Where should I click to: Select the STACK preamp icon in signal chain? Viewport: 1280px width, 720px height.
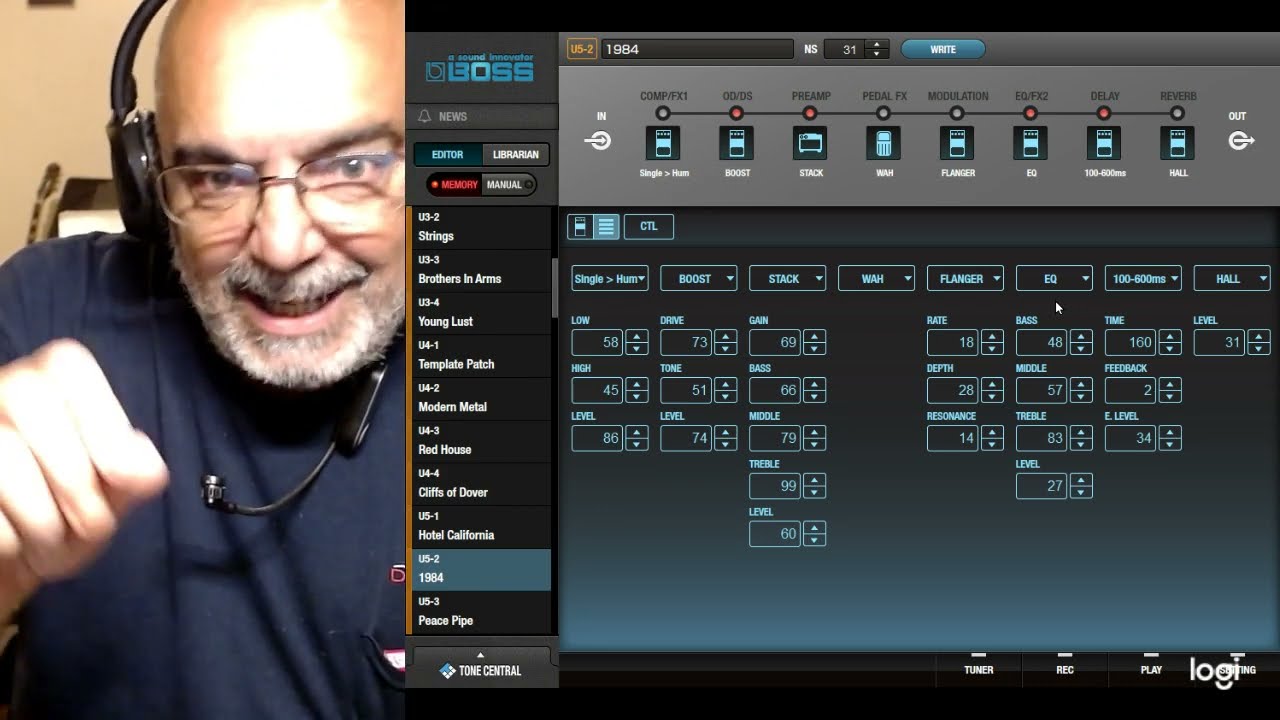tap(810, 143)
